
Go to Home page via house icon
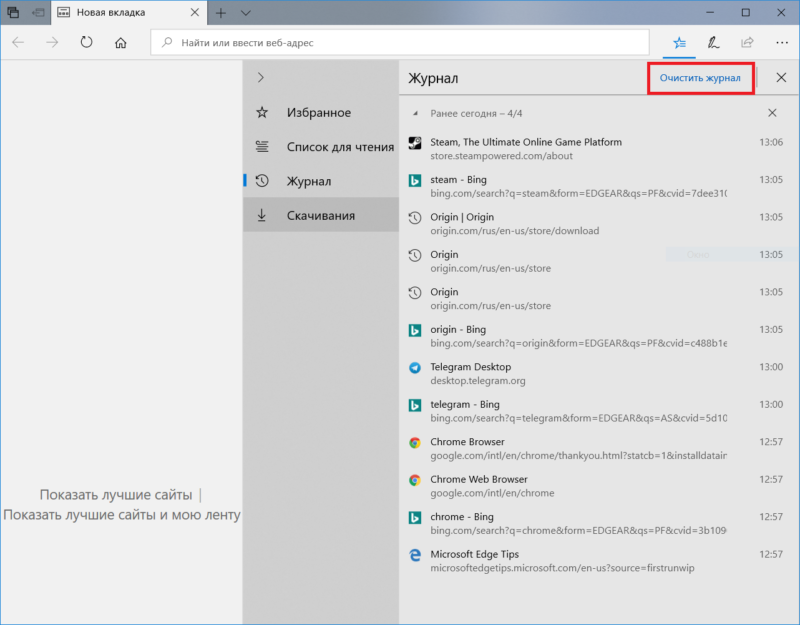[120, 42]
